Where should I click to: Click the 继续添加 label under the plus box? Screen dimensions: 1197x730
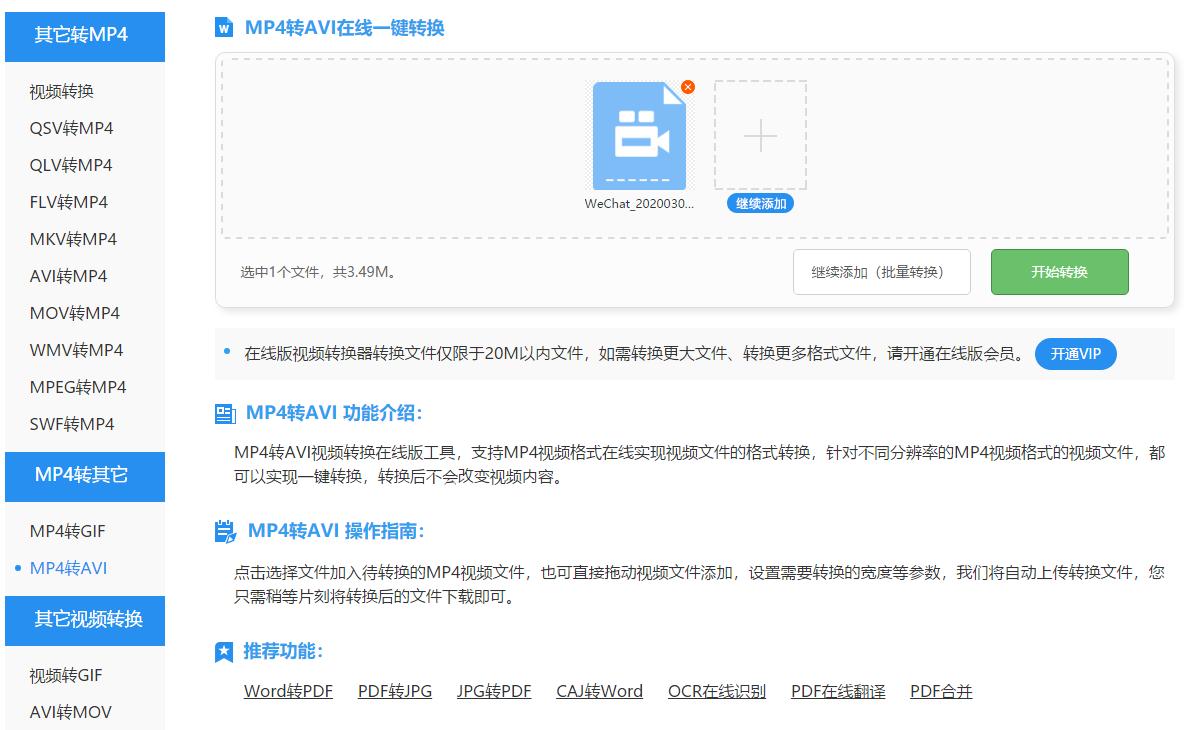click(759, 204)
